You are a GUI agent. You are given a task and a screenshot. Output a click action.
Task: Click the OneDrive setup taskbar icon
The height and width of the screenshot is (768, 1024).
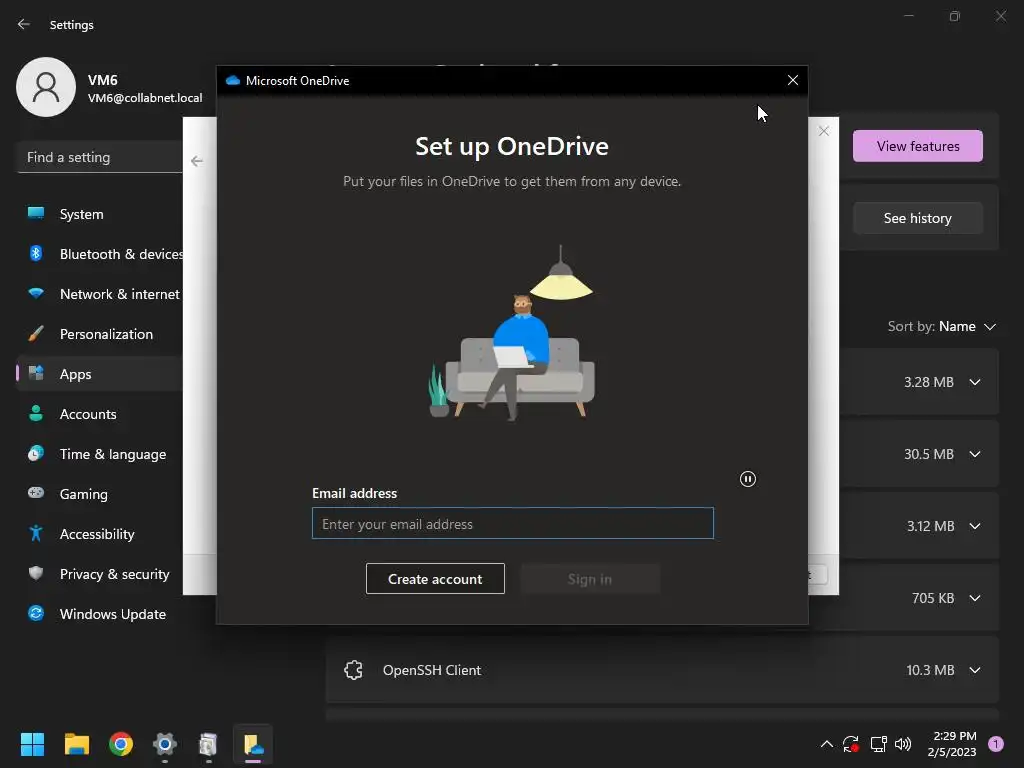(253, 744)
